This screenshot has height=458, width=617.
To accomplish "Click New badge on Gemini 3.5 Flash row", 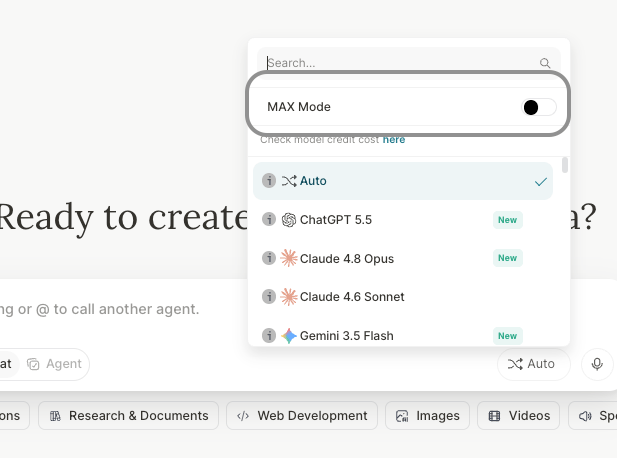I will (x=508, y=336).
